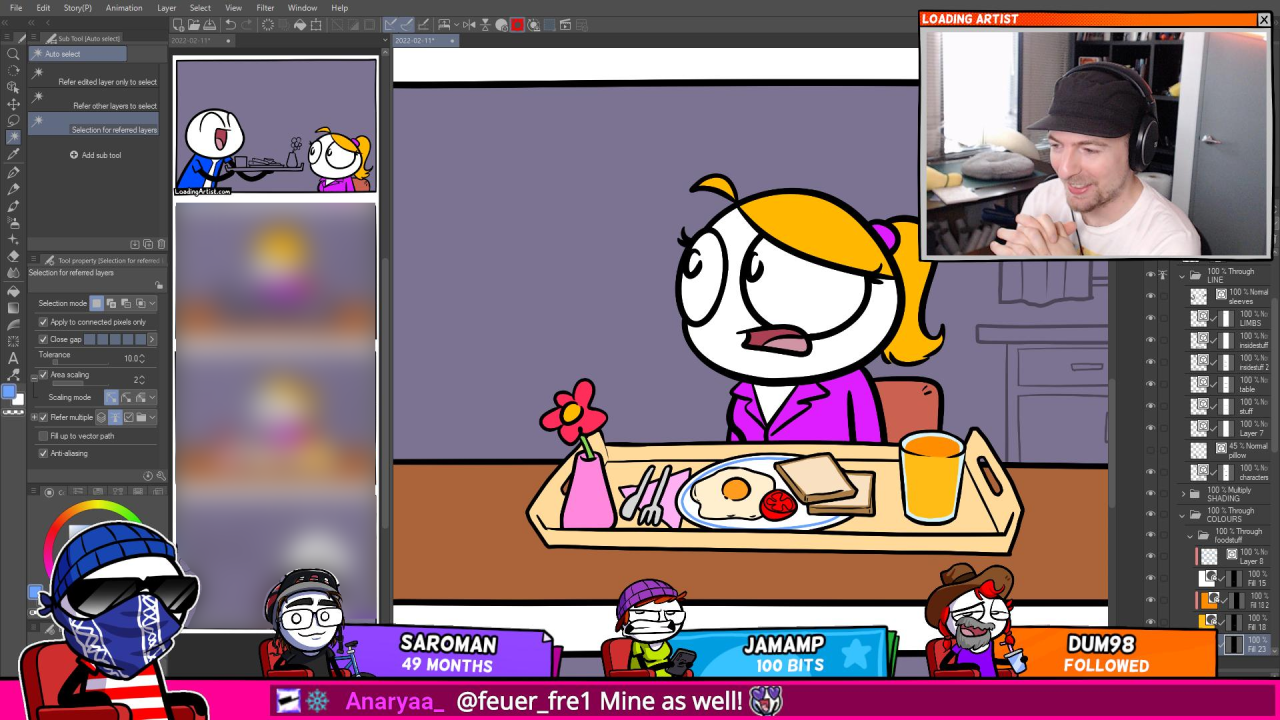Screen dimensions: 1280x720
Task: Select the Eyedropper tool
Action: (x=13, y=155)
